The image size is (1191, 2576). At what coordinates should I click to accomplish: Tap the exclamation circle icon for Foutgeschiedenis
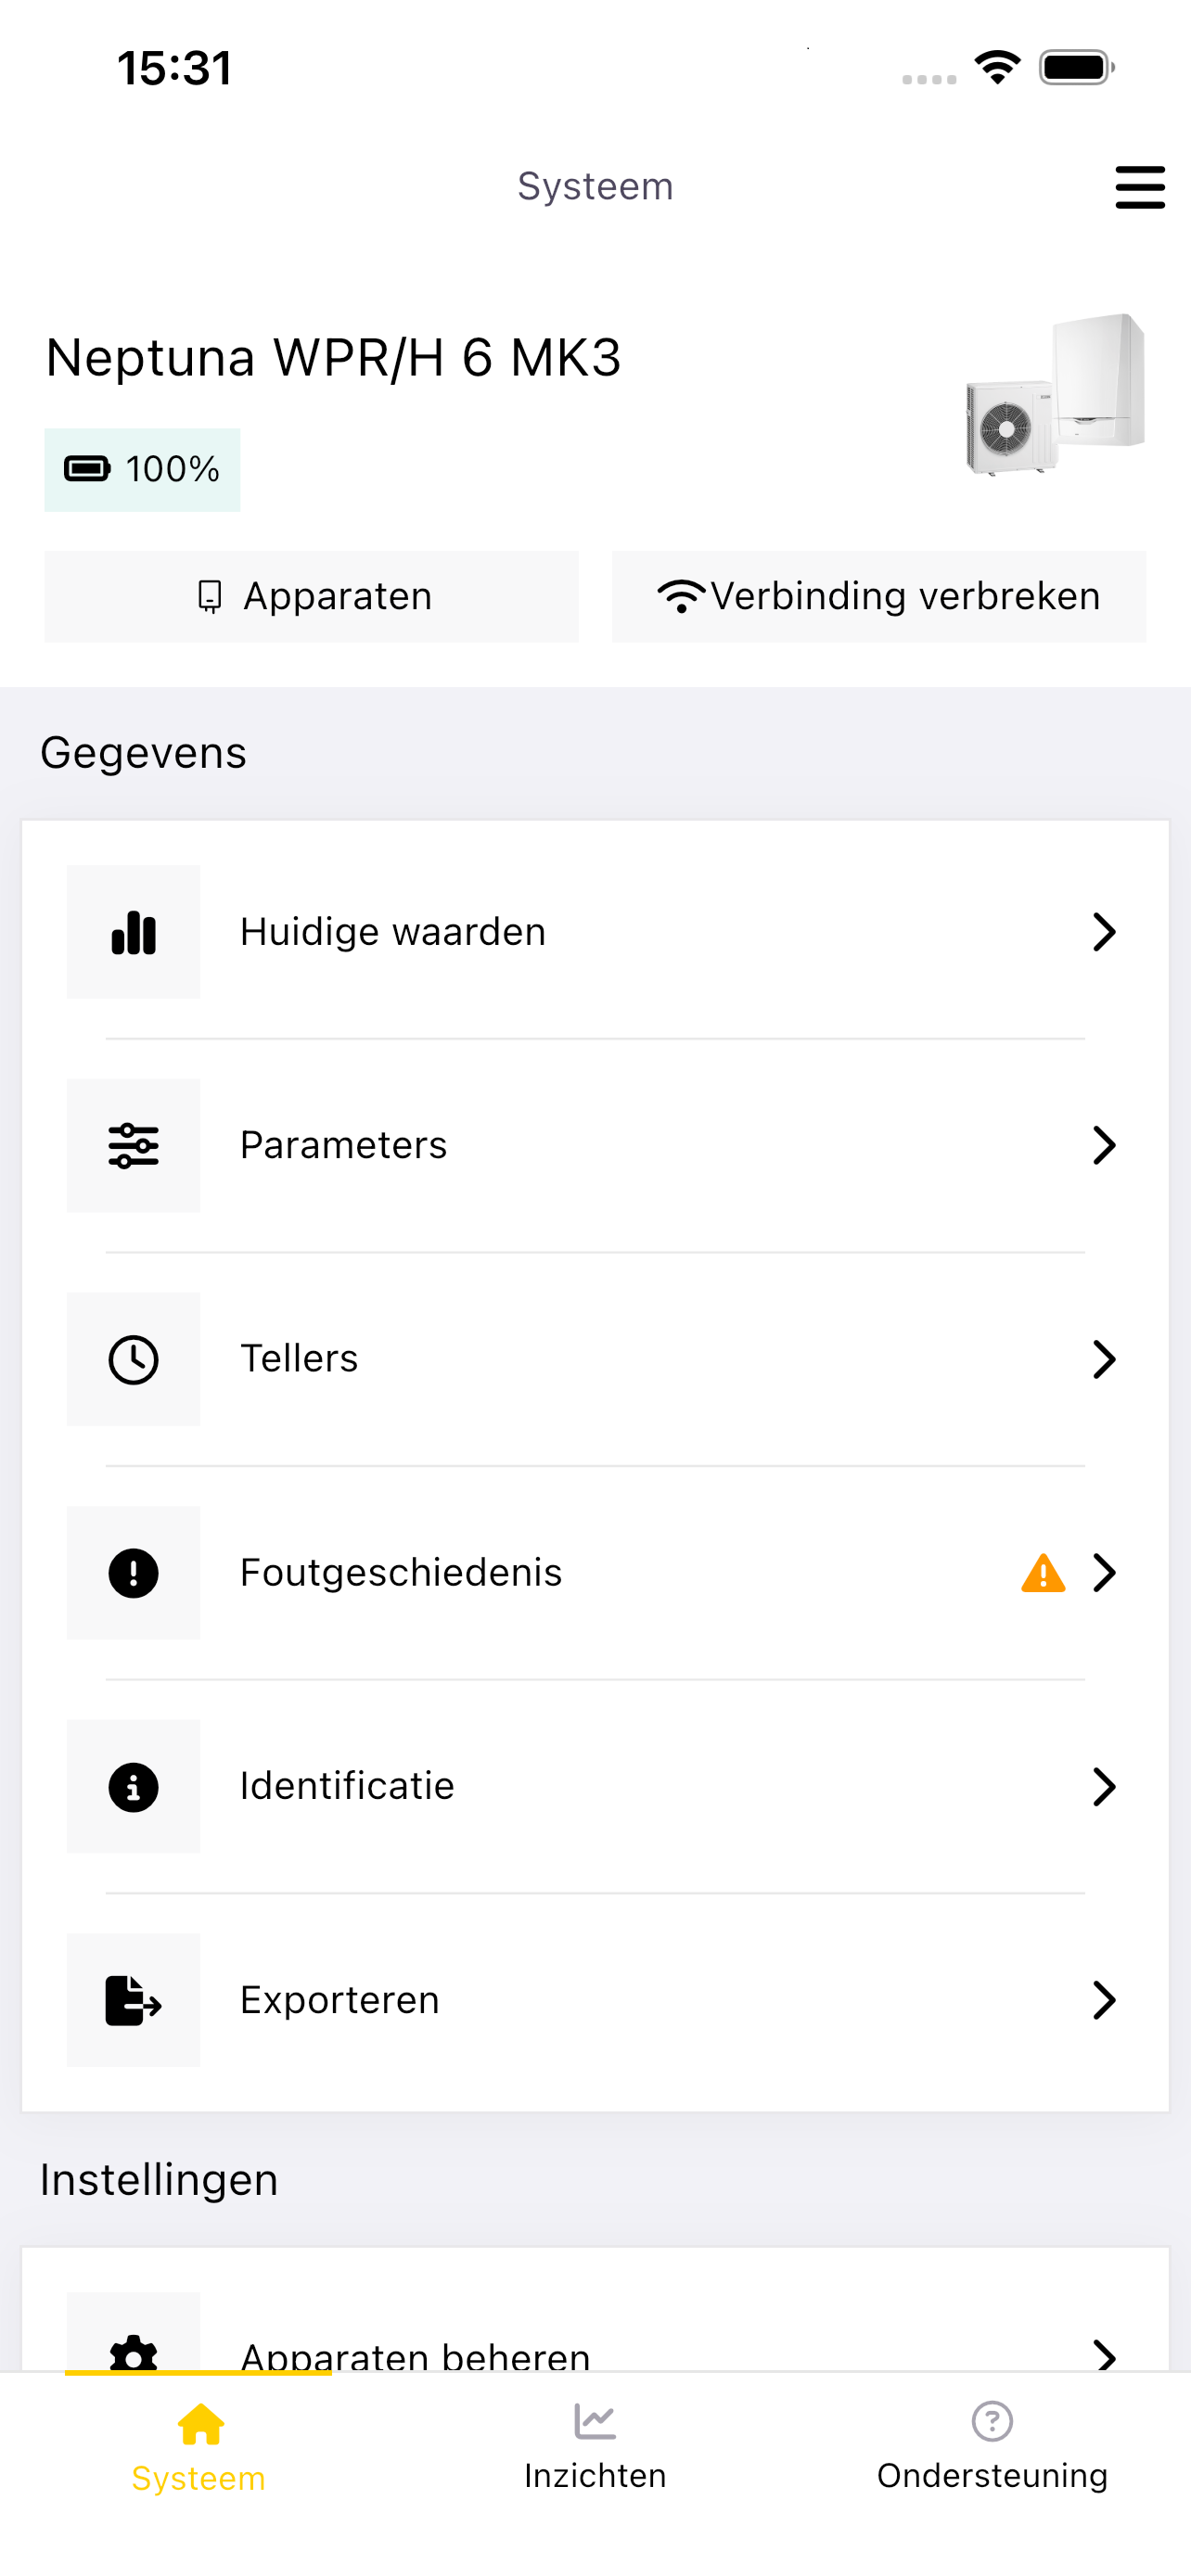pyautogui.click(x=133, y=1573)
